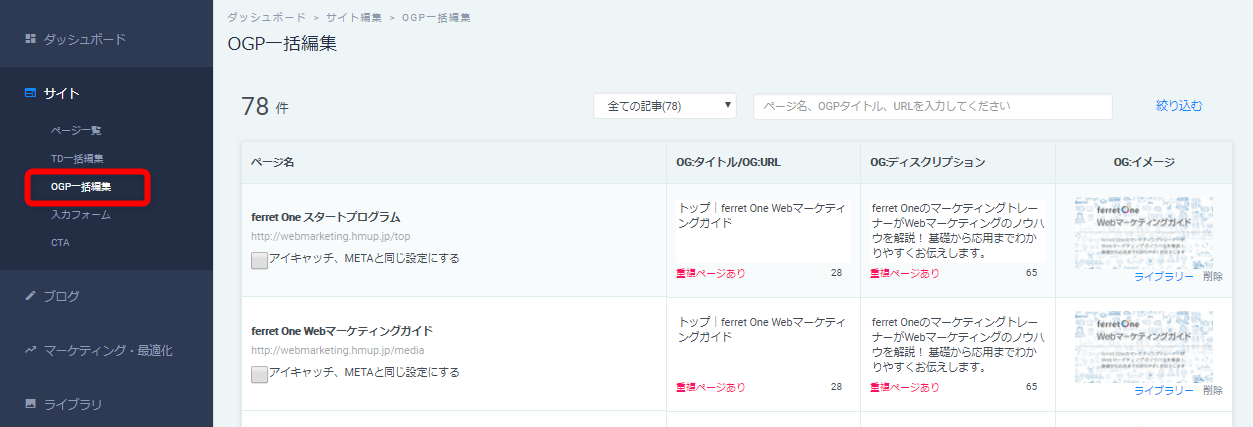The image size is (1253, 427).
Task: Enable the same-settings checkbox for ferret One Webマーケティングガイド
Action: [x=259, y=374]
